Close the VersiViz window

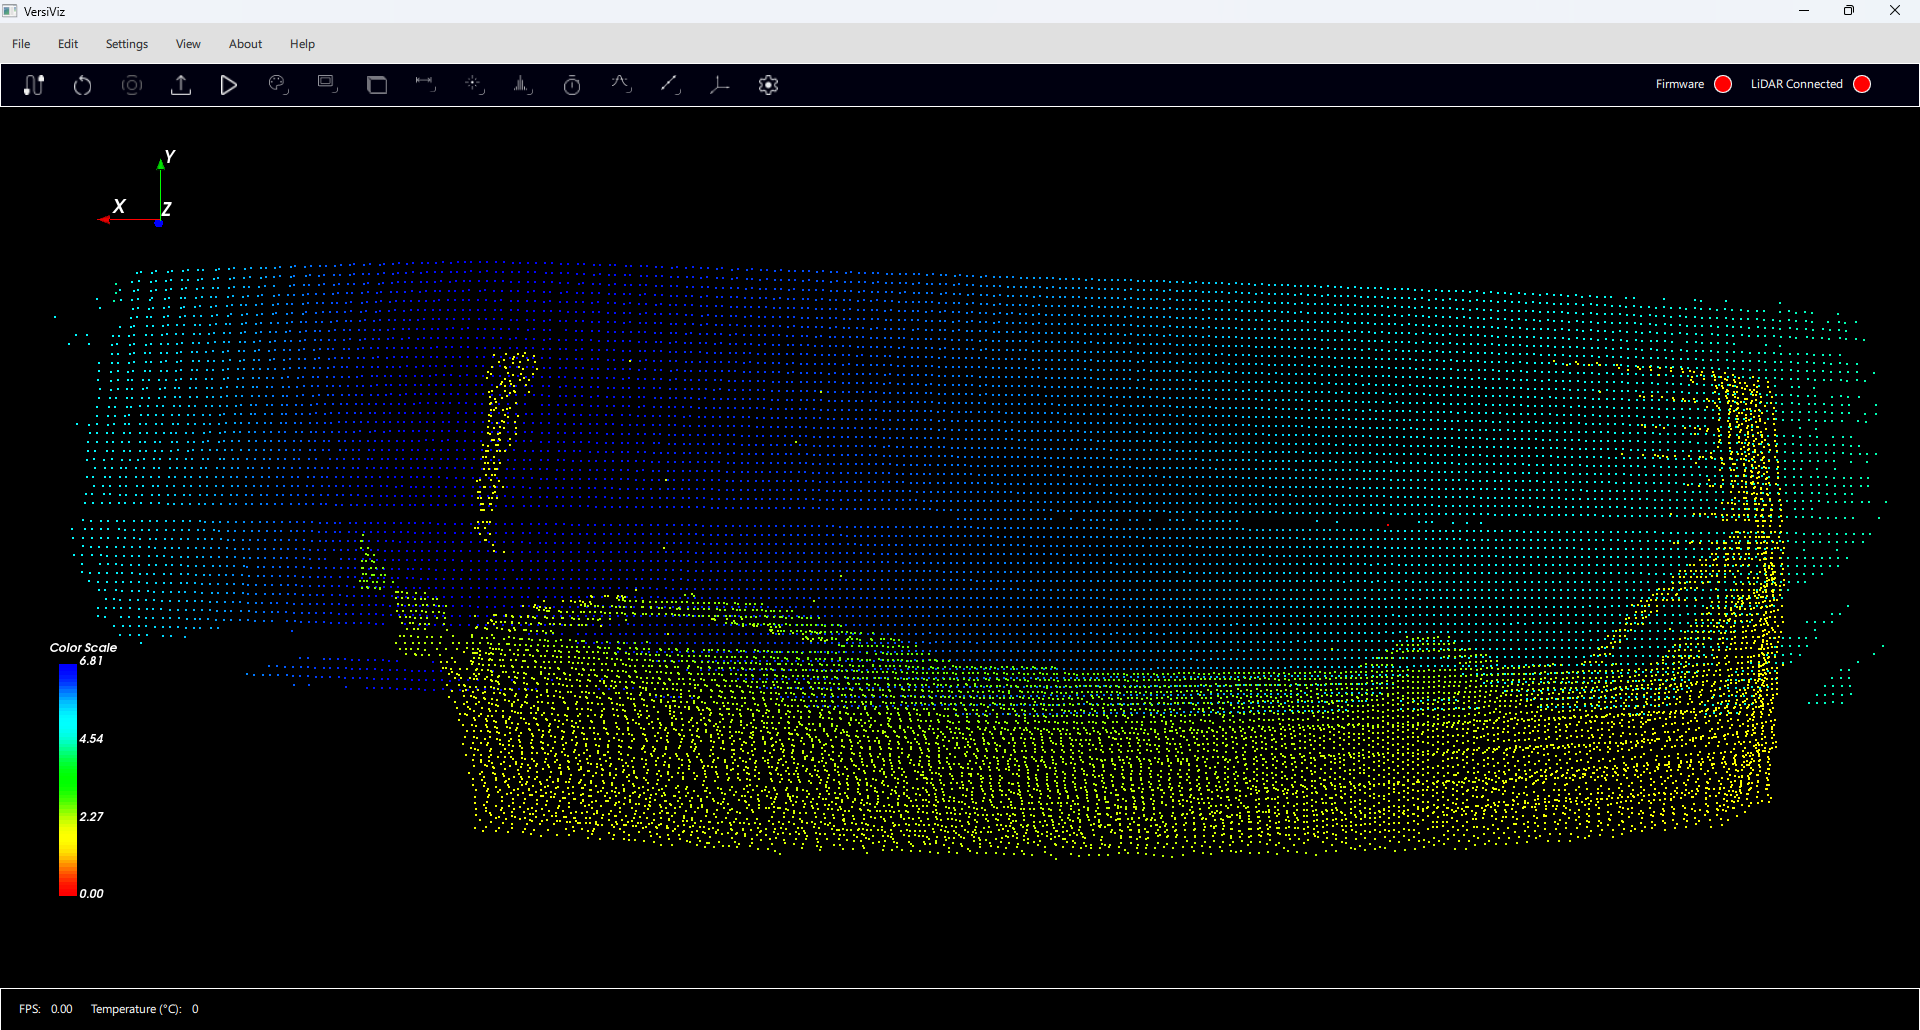point(1895,11)
